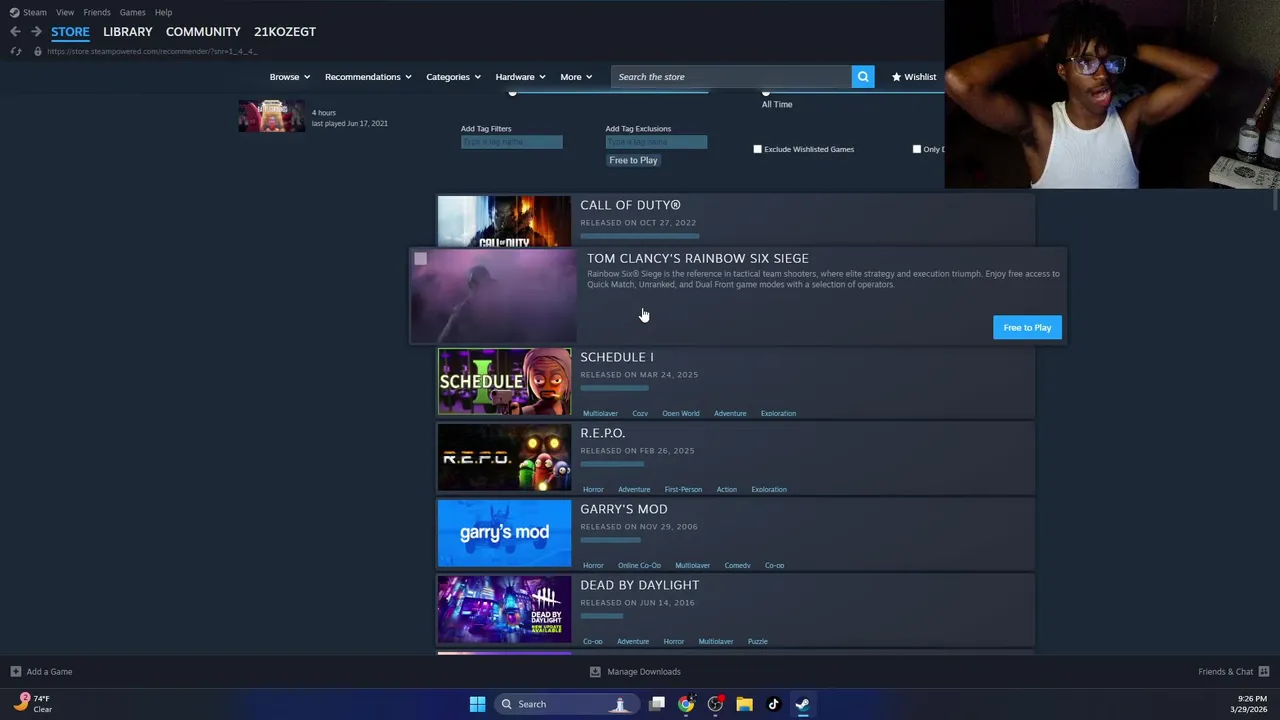1280x720 pixels.
Task: Click the Friends & Chat icon
Action: (x=1264, y=672)
